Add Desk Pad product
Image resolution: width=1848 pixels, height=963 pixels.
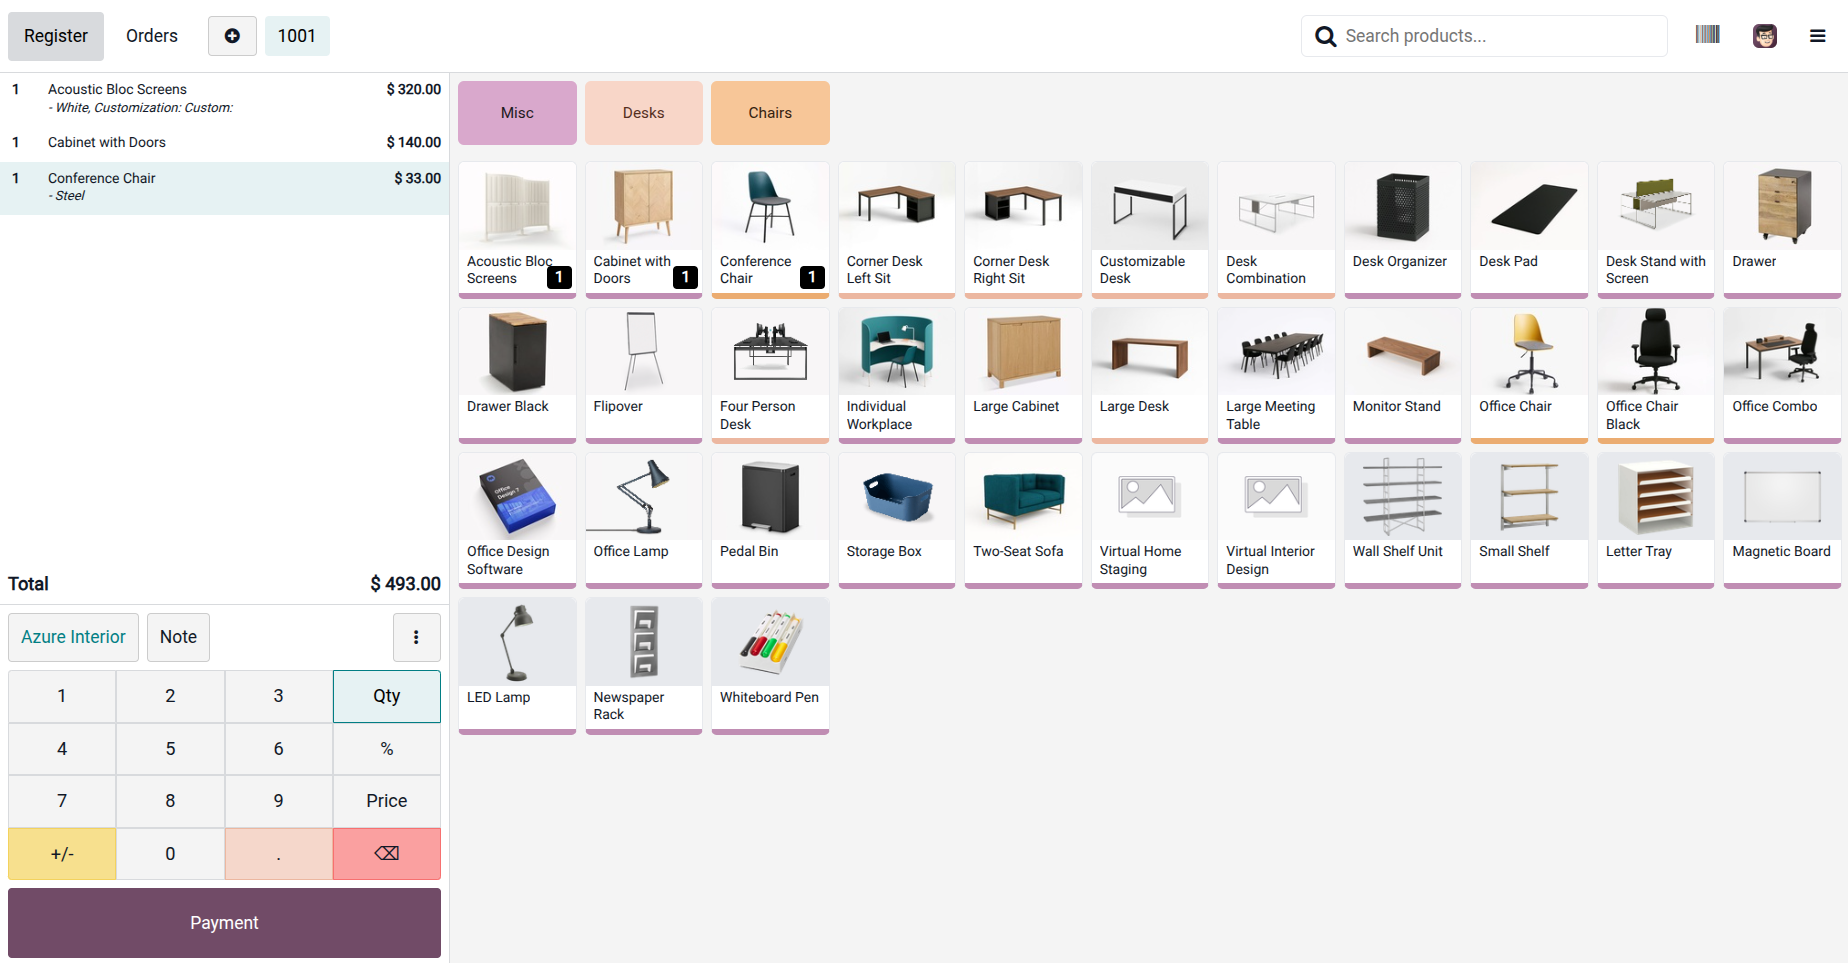1529,229
